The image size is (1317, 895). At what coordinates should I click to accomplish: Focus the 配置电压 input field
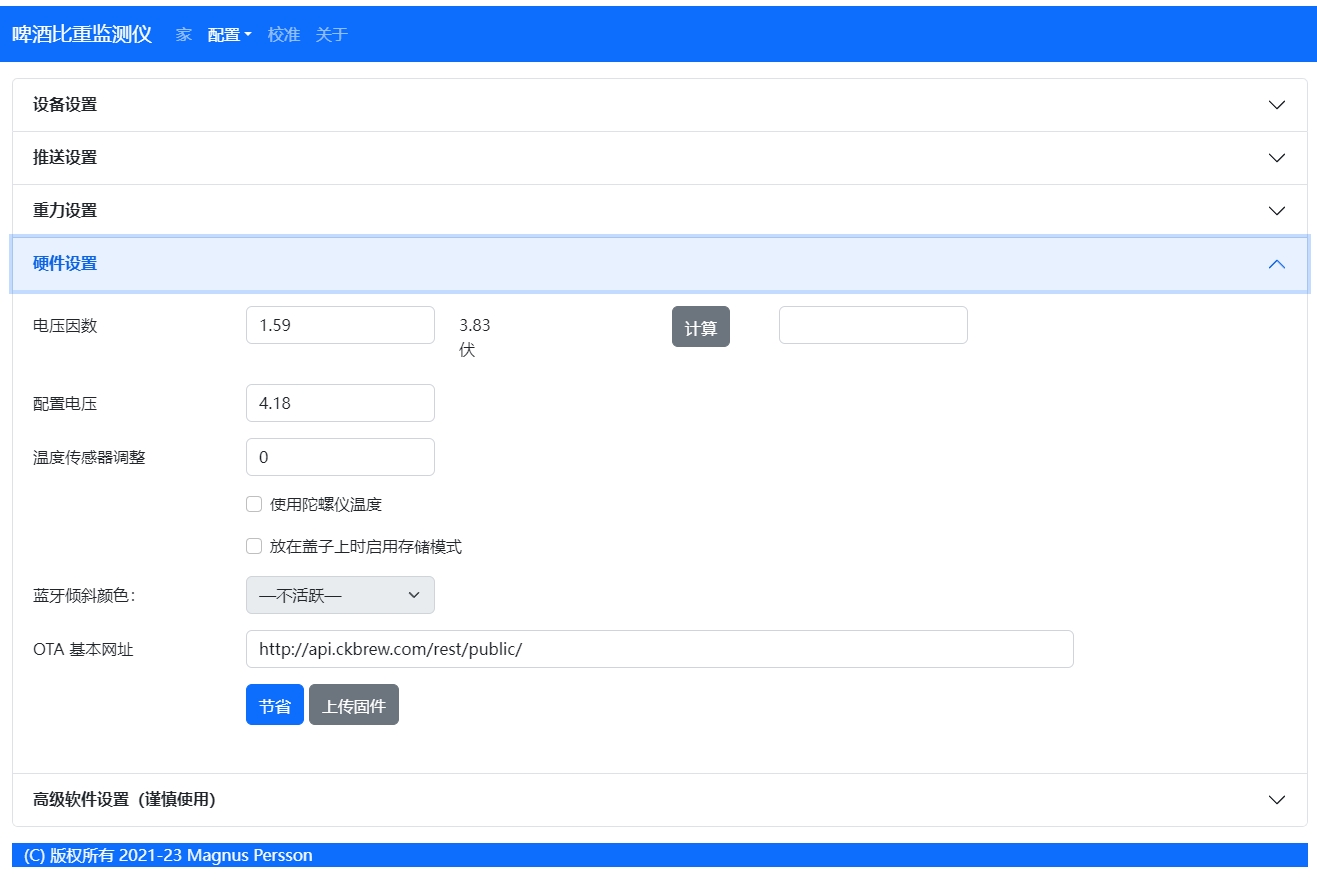(x=340, y=403)
